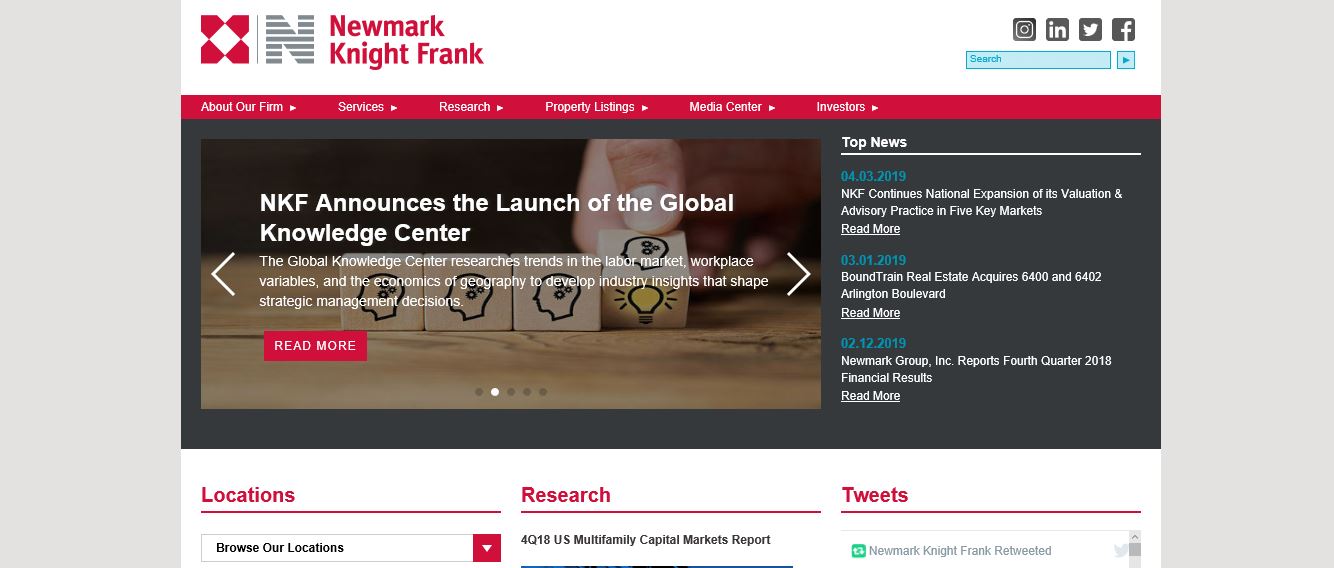Click into the Search input field
The image size is (1334, 568).
pyautogui.click(x=1037, y=60)
